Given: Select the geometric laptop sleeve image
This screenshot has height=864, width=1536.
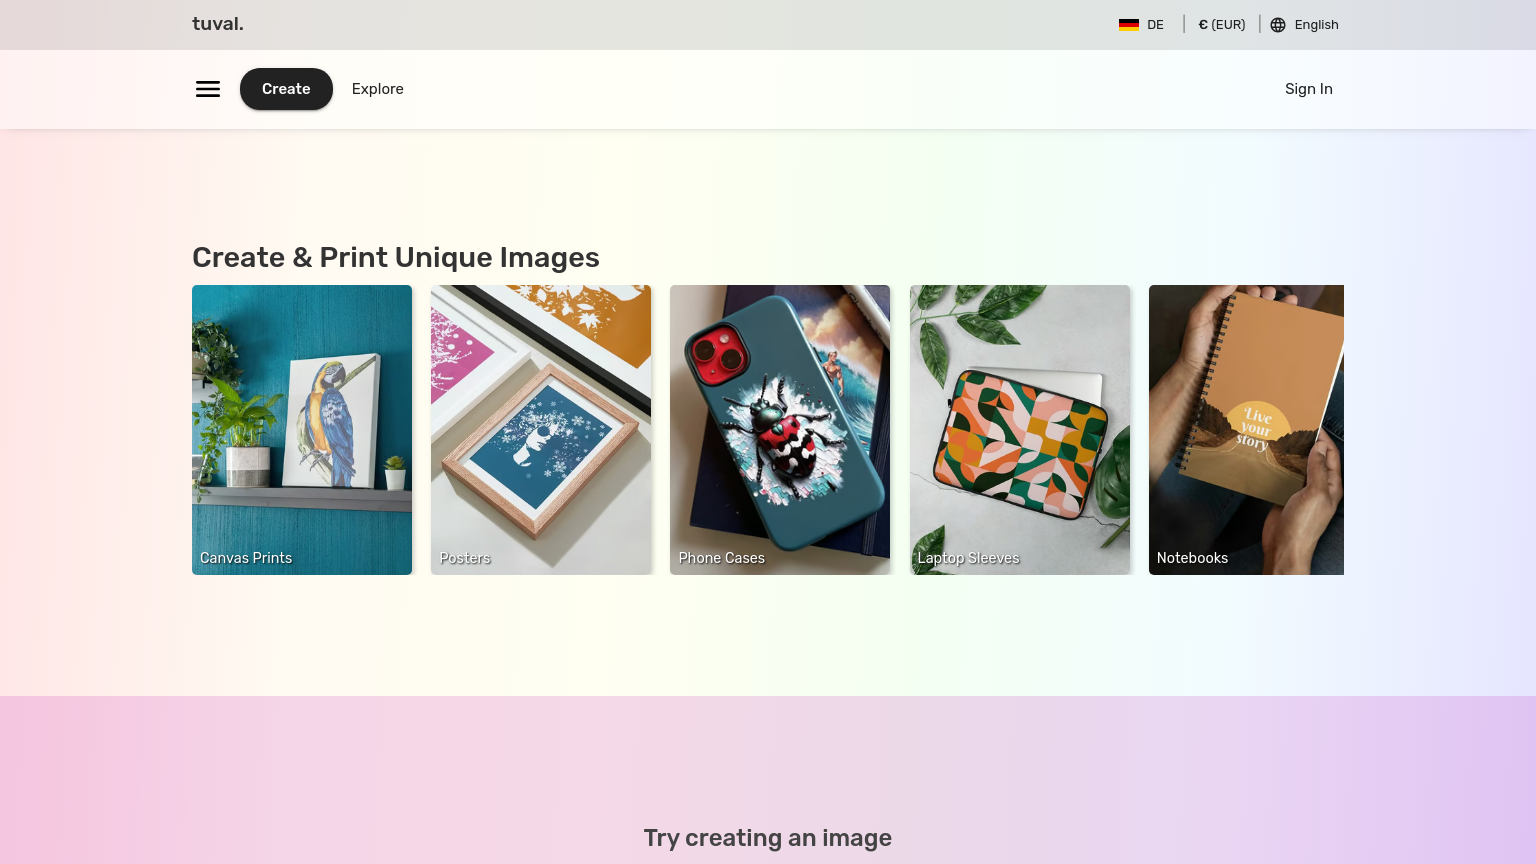Looking at the screenshot, I should coord(1020,420).
